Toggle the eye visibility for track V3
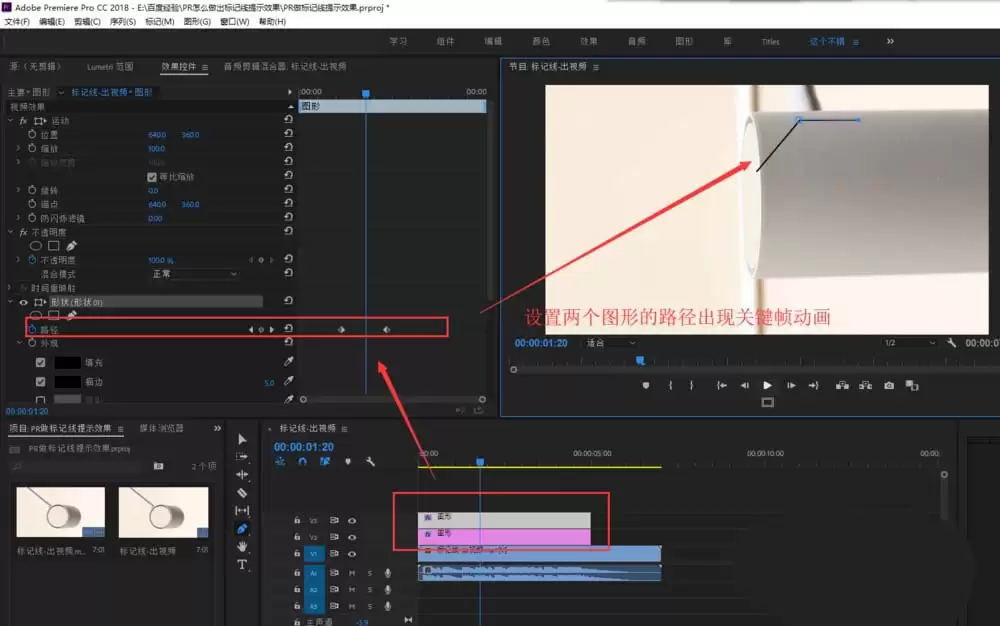The width and height of the screenshot is (1000, 626). [x=351, y=520]
